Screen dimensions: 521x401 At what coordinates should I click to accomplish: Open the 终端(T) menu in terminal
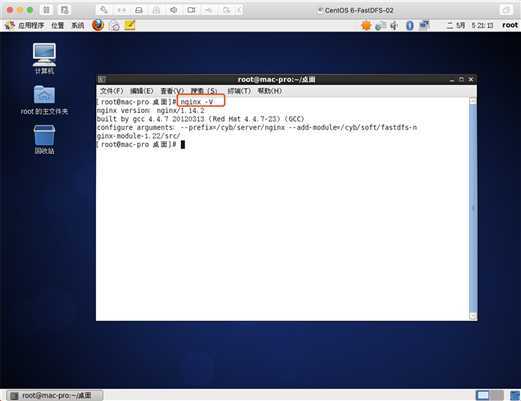click(x=239, y=91)
